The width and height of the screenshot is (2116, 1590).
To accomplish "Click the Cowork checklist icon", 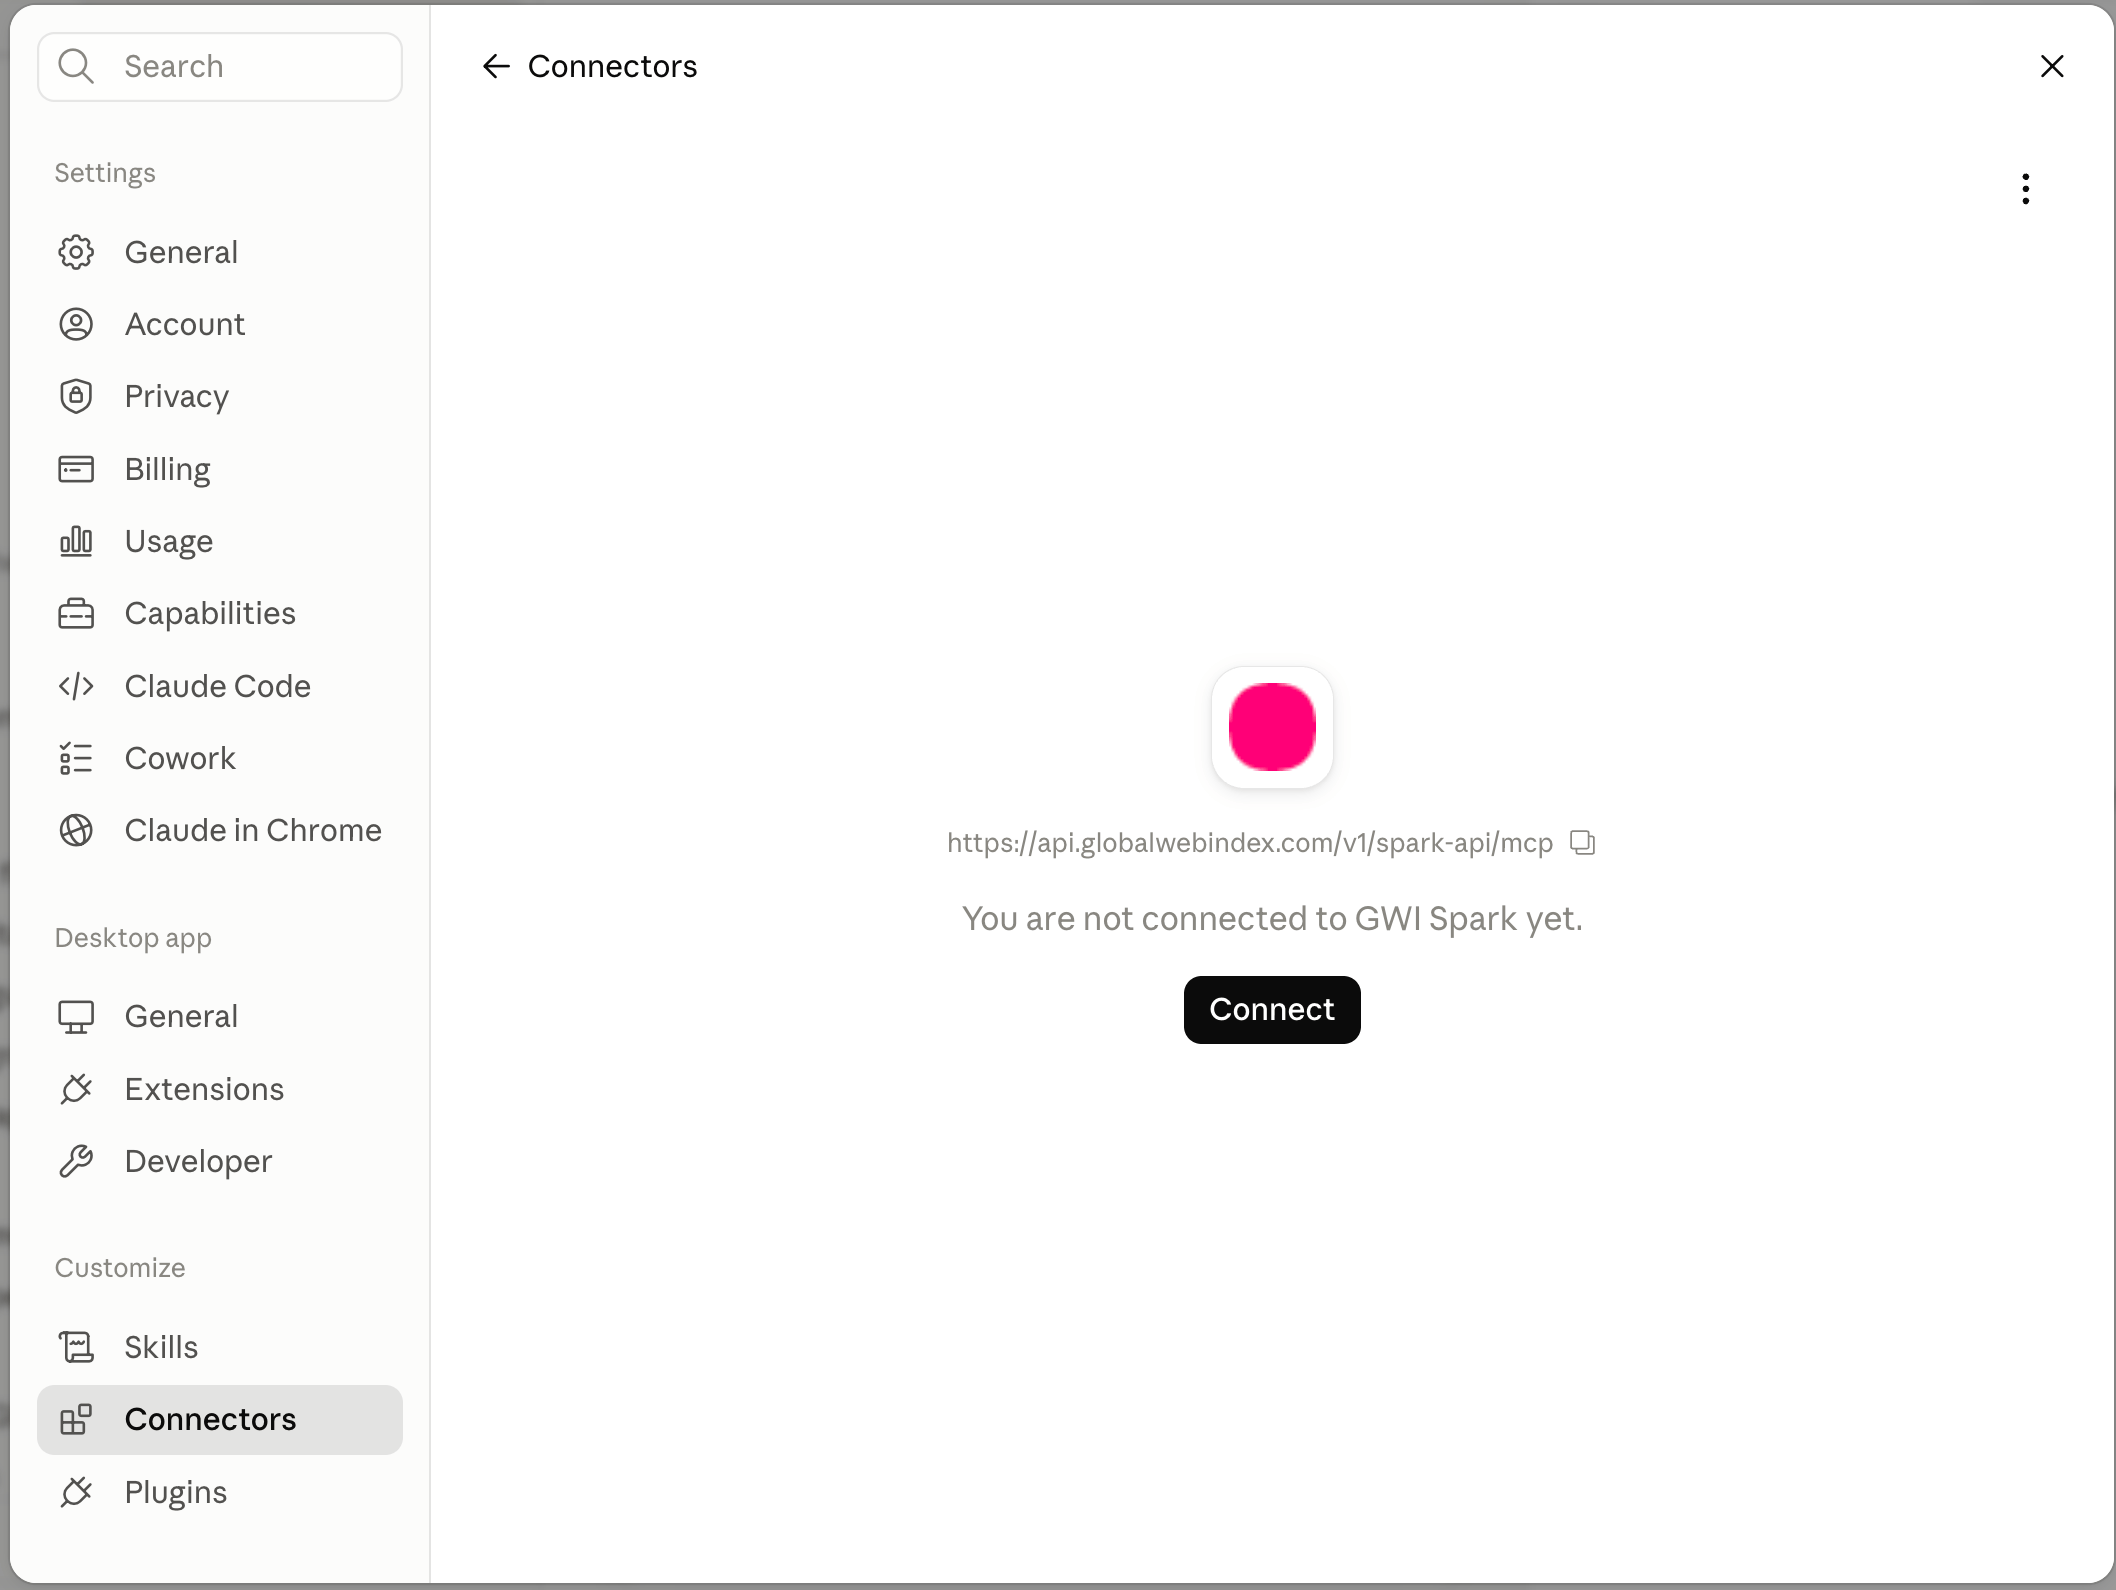I will (76, 758).
